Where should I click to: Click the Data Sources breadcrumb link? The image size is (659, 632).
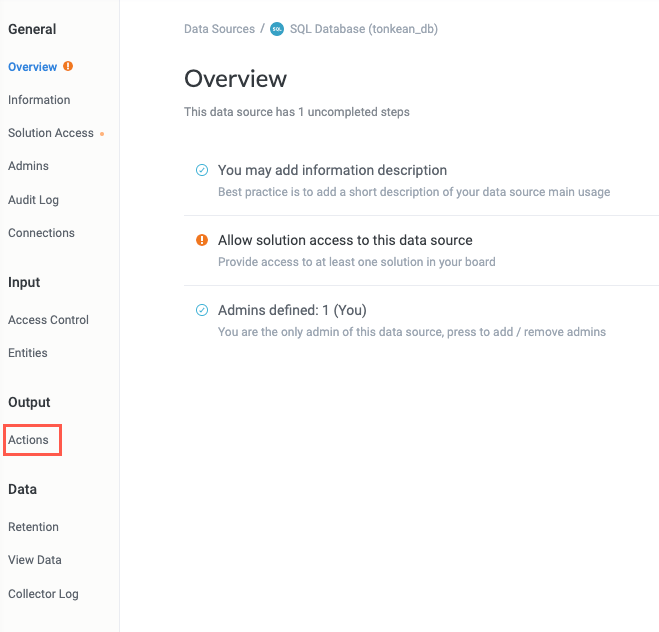tap(219, 29)
